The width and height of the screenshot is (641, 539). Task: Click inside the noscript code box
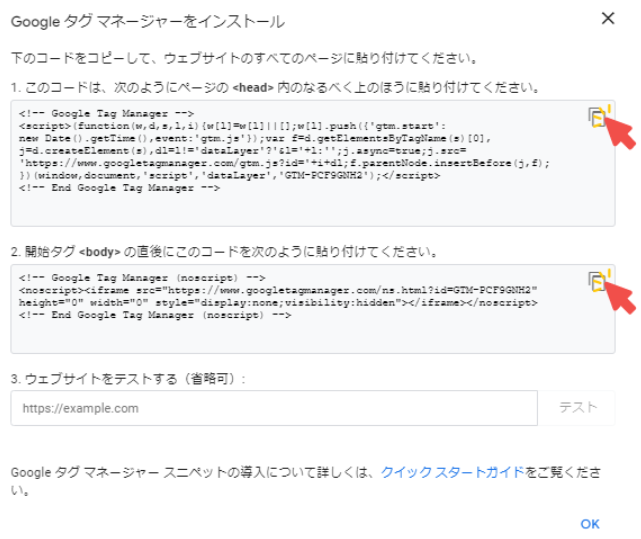313,309
